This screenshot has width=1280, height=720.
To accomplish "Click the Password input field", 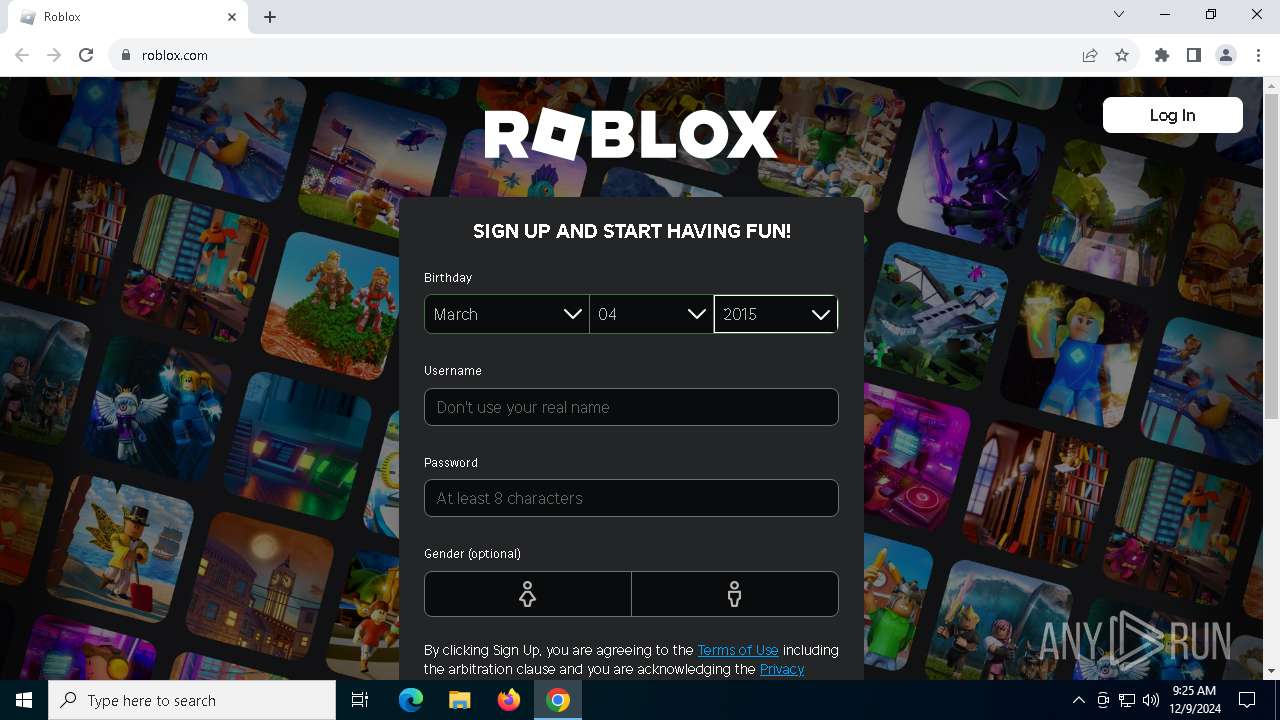I will click(x=631, y=498).
